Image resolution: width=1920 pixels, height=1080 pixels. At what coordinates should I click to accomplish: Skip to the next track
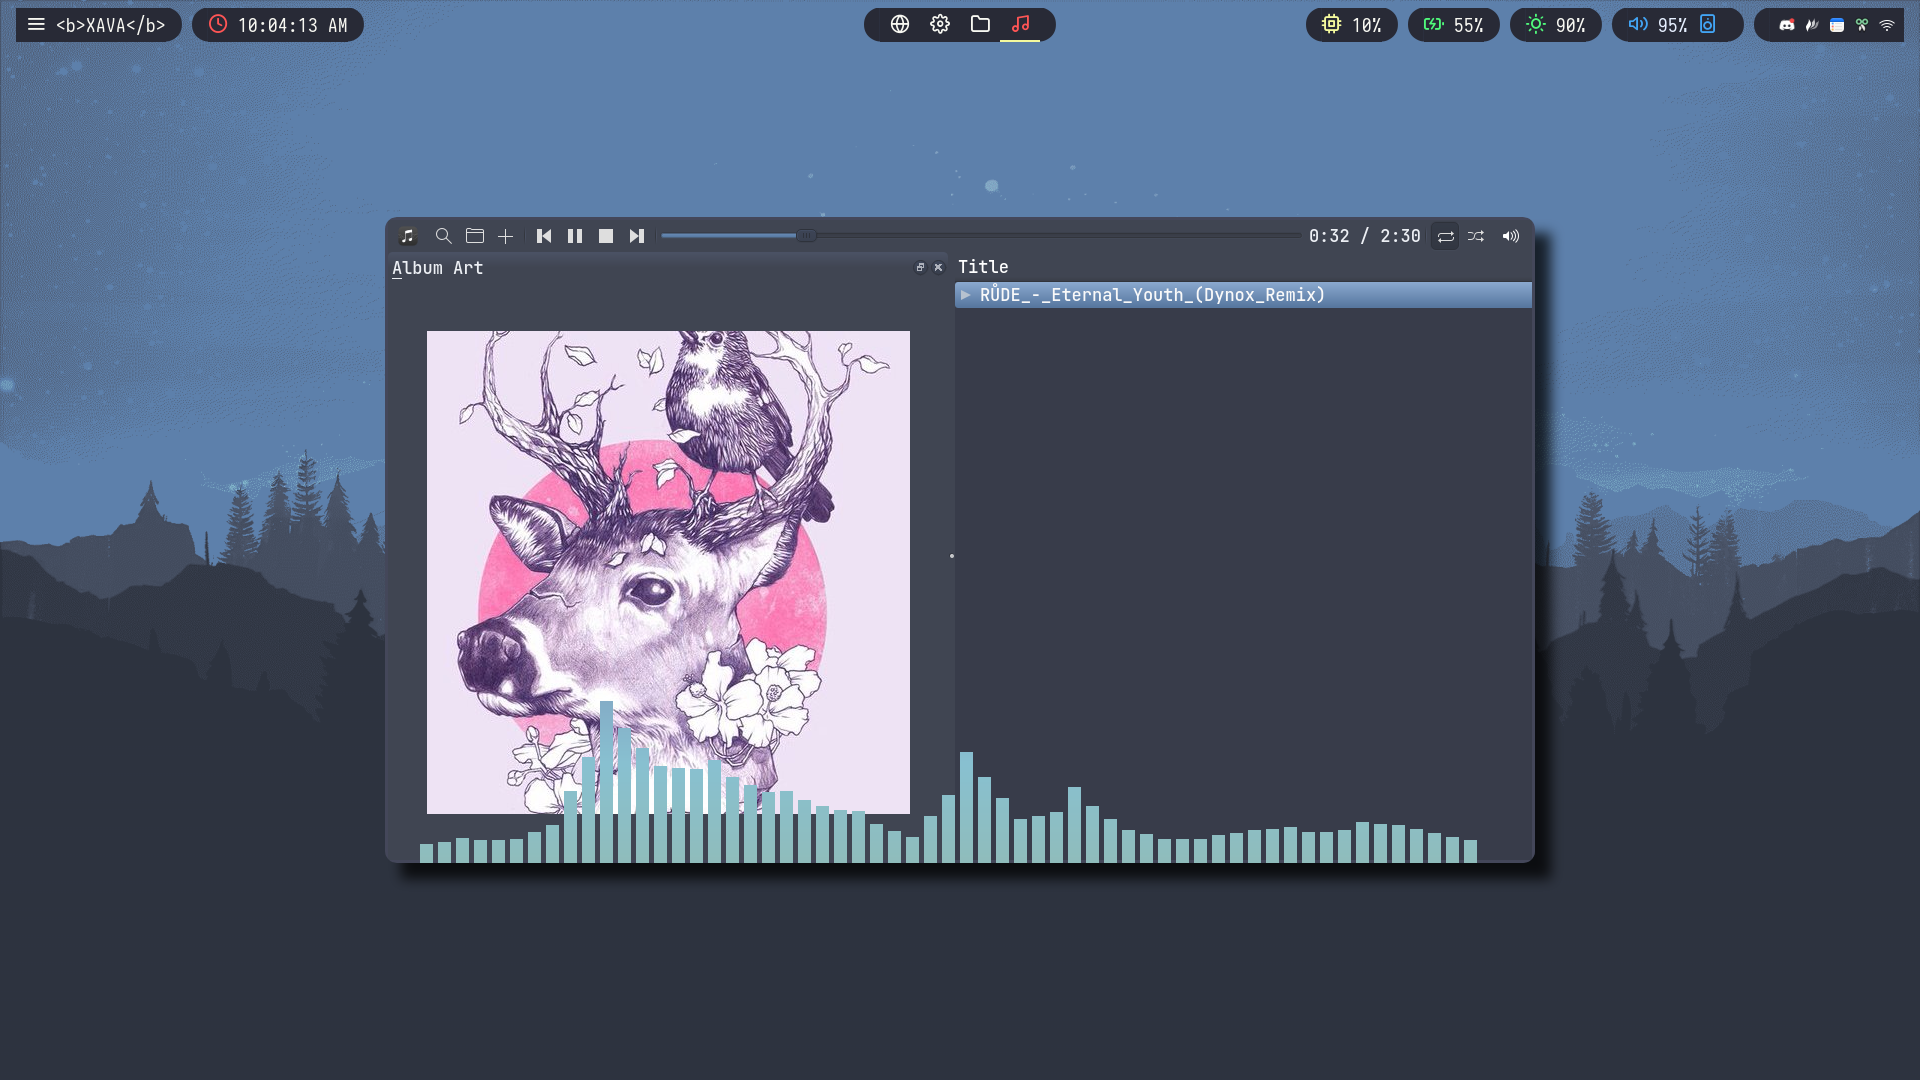tap(637, 236)
